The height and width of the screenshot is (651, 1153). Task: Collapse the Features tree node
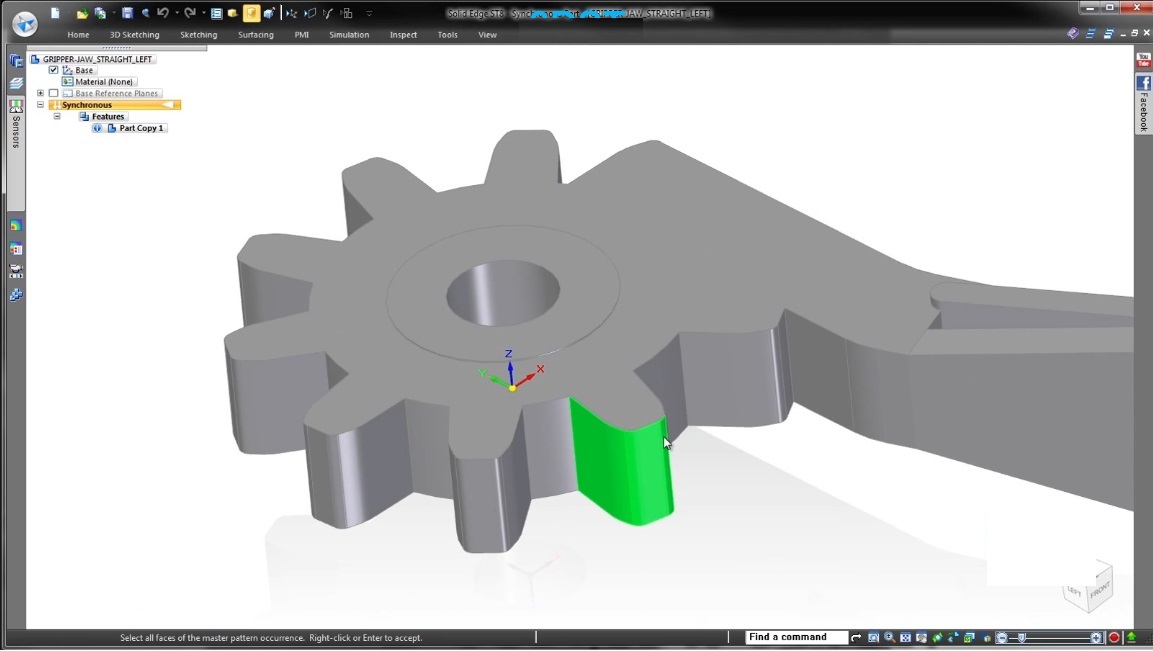[x=57, y=116]
